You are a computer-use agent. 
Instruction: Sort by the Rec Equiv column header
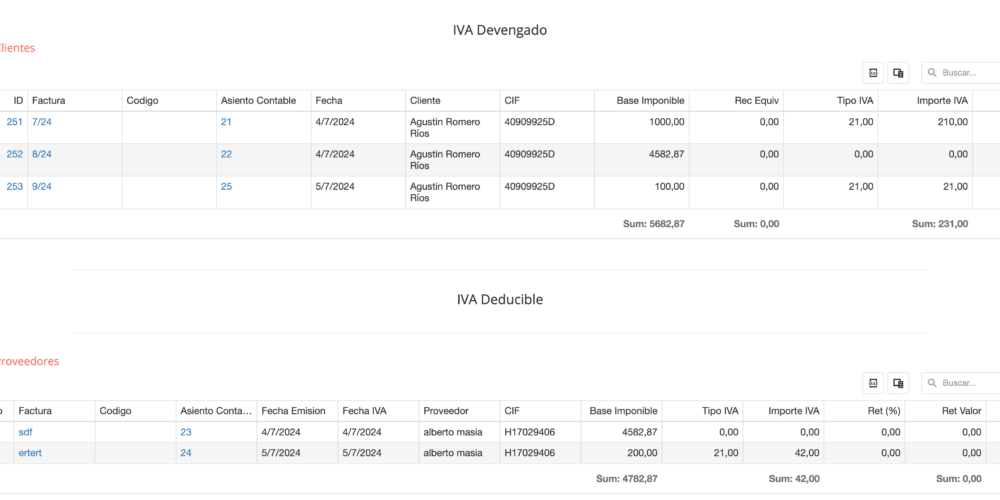tap(736, 101)
